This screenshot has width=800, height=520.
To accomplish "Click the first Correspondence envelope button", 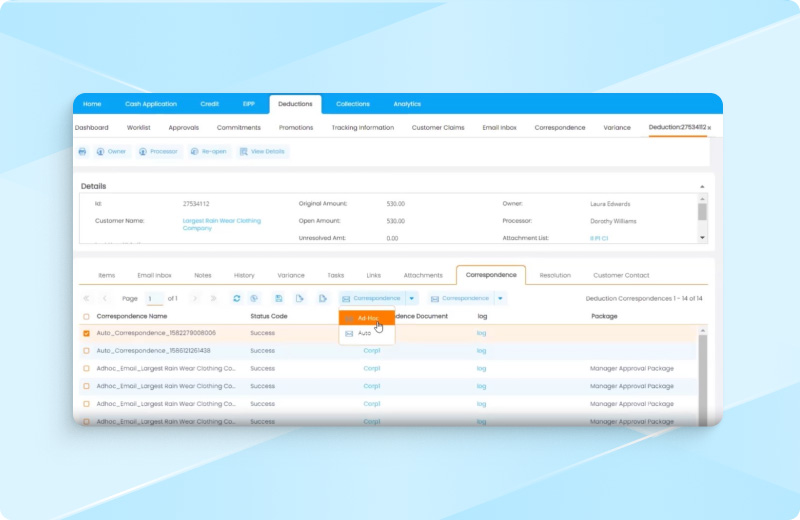I will (371, 299).
